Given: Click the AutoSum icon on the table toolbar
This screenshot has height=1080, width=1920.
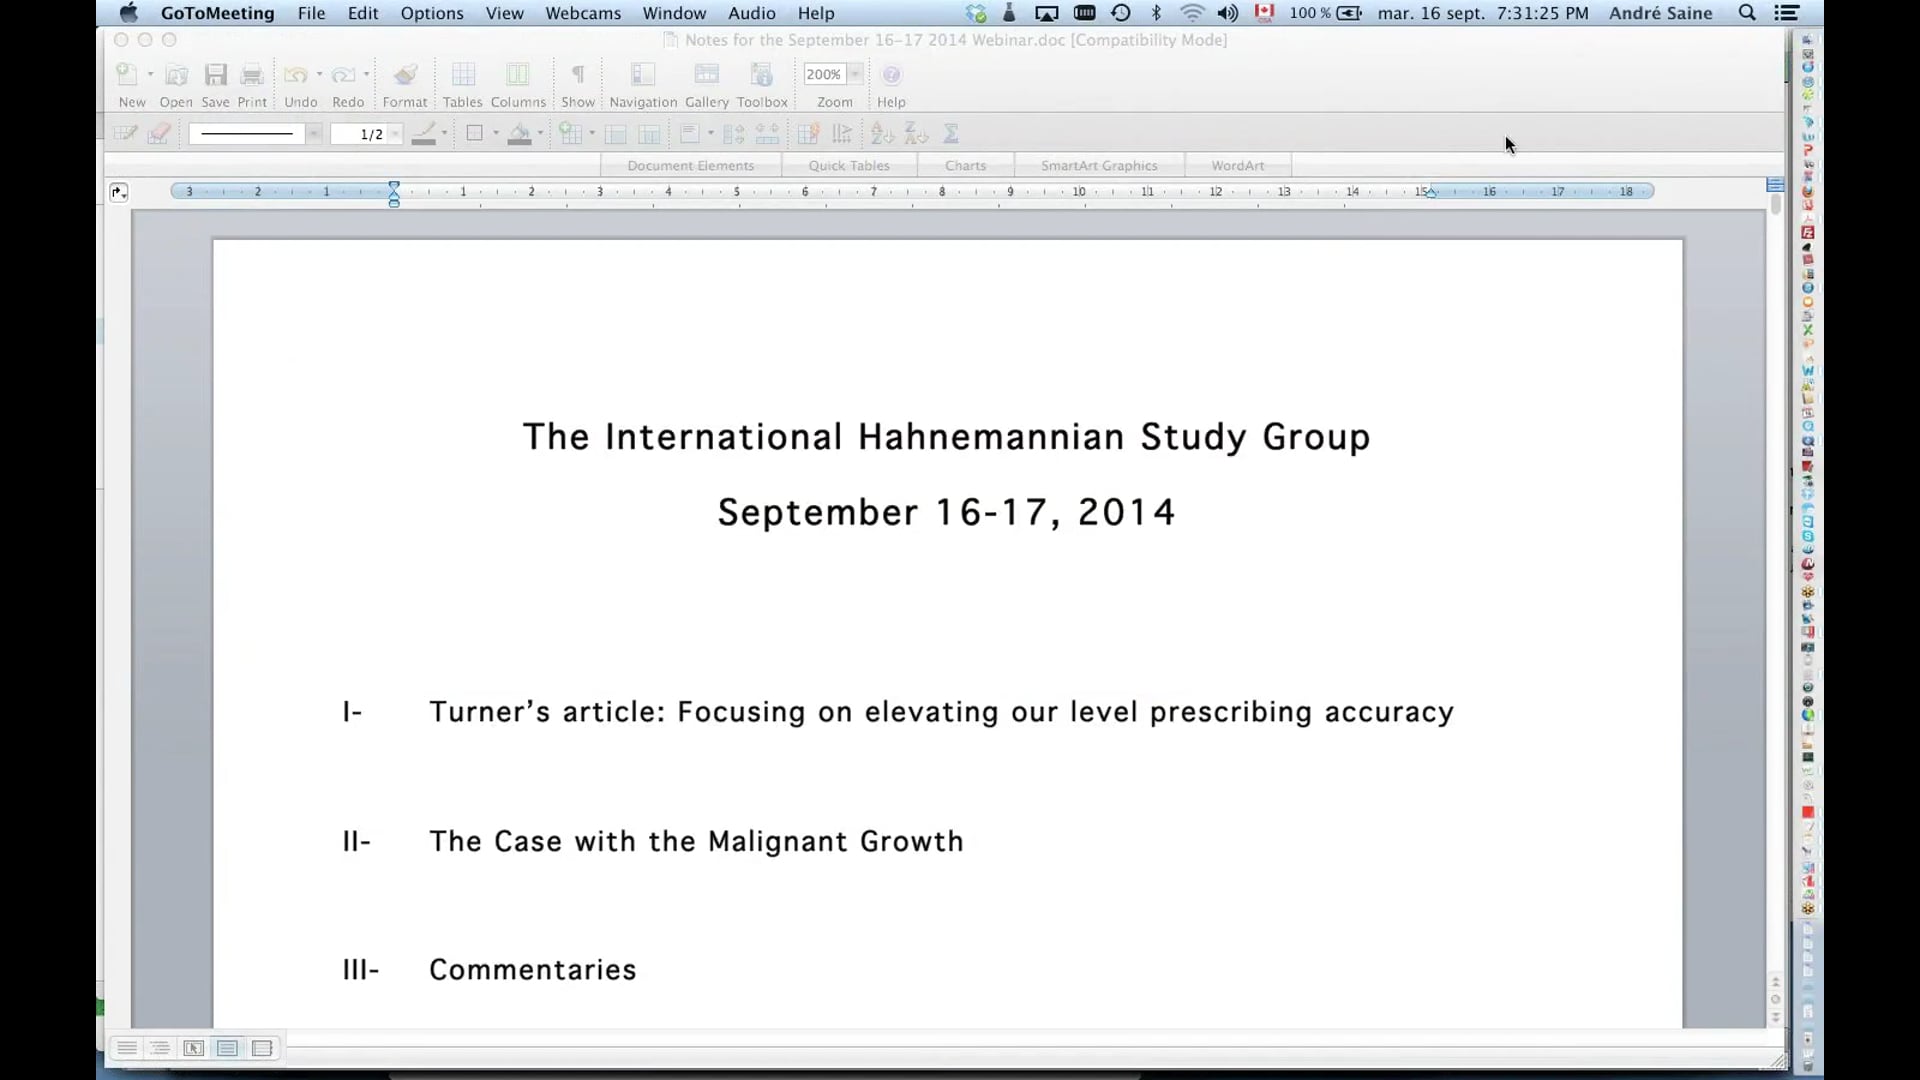Looking at the screenshot, I should [x=951, y=133].
